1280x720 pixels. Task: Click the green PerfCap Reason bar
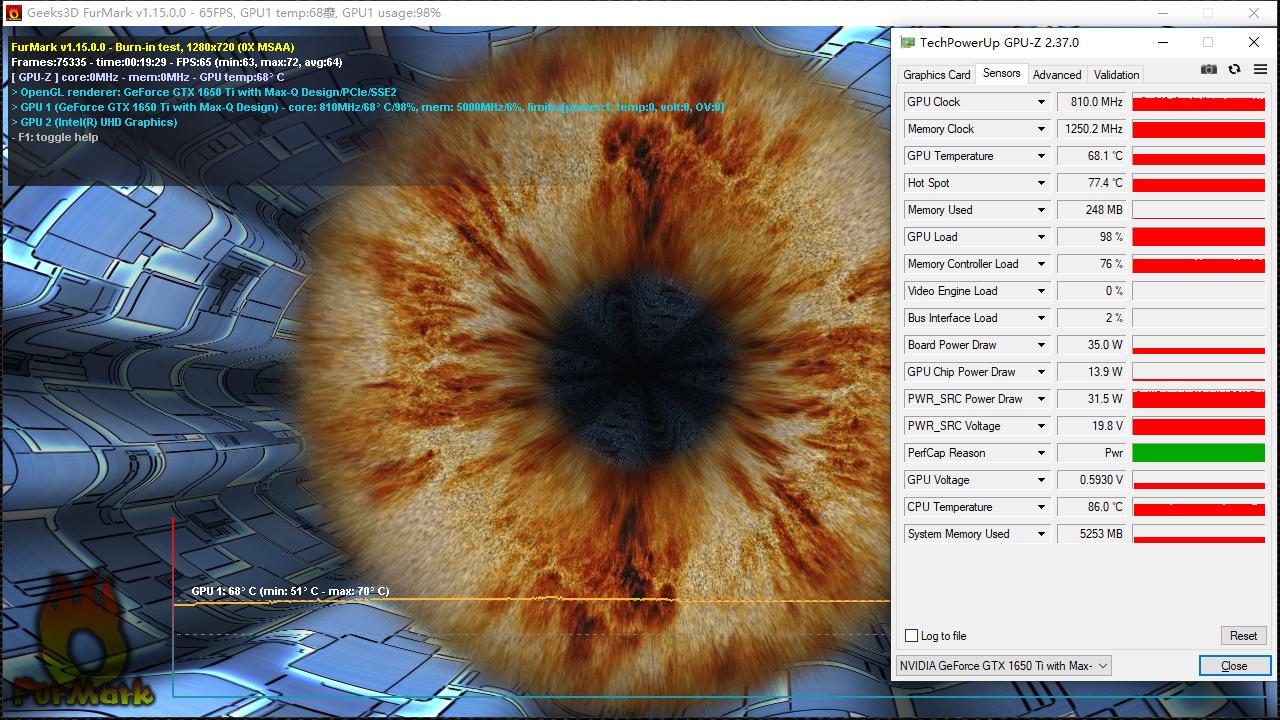1198,453
